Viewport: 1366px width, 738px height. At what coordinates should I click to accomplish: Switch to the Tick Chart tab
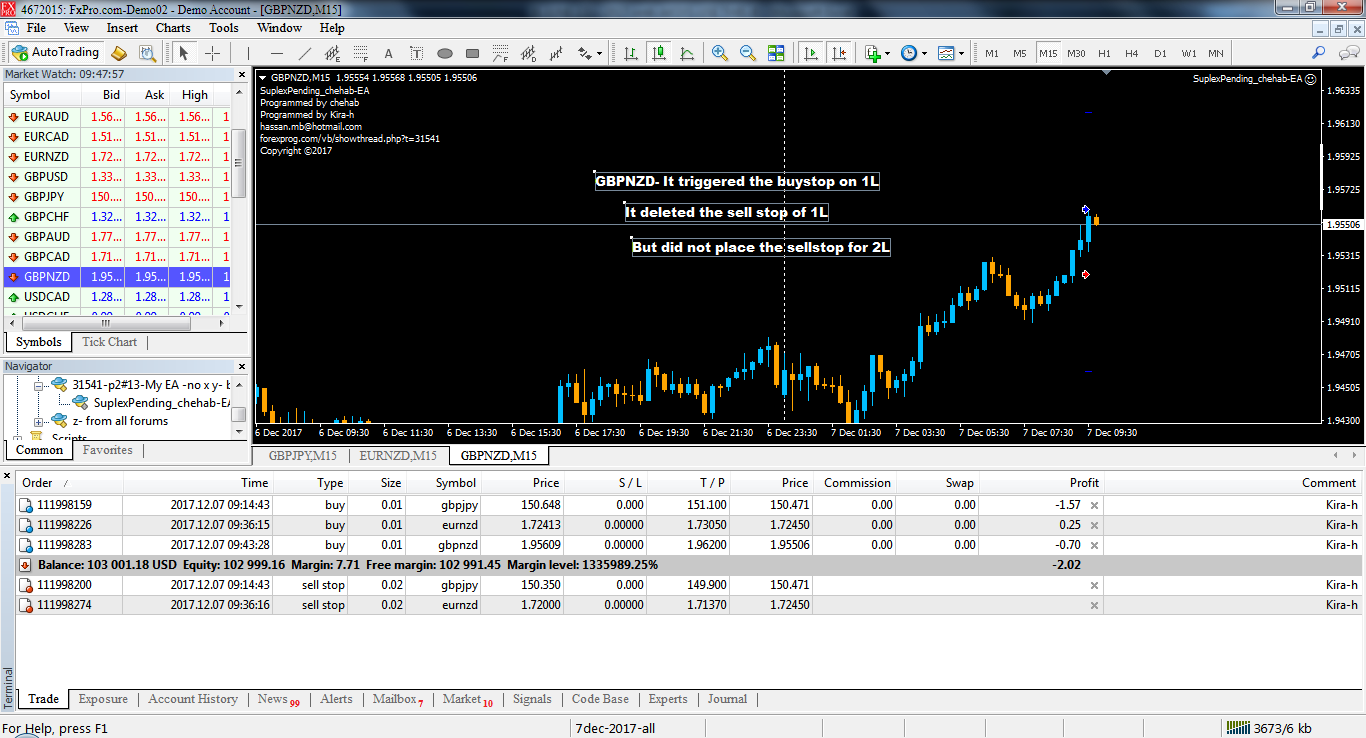coord(109,342)
